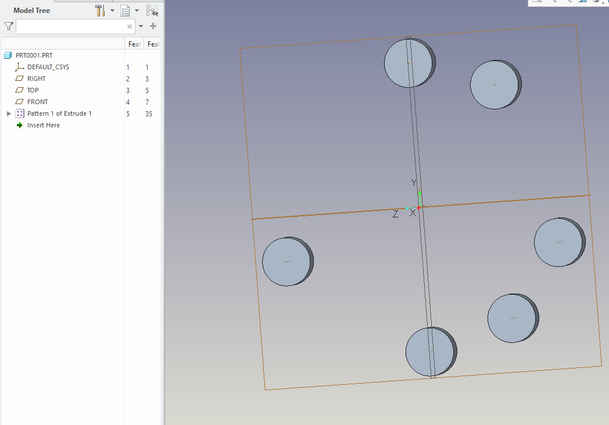Open the search options dropdown arrow
This screenshot has height=425, width=609.
tap(141, 27)
